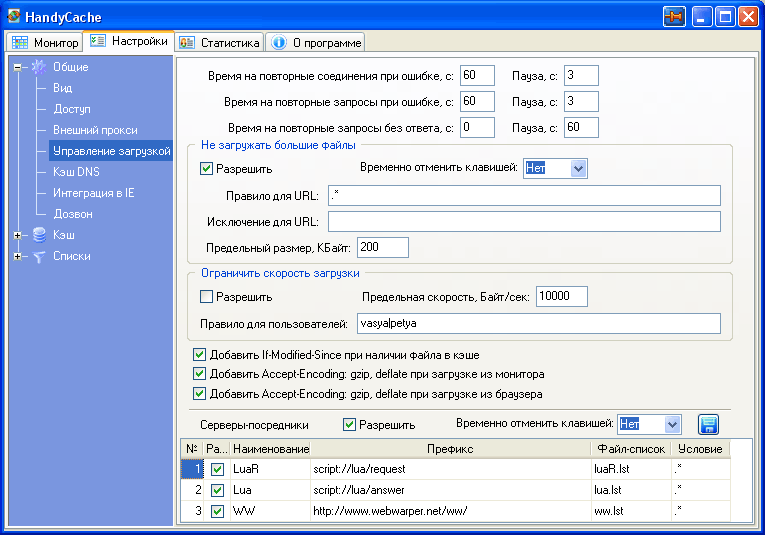Click pause field for request retries on error
Viewport: 765px width, 535px height.
(x=581, y=101)
